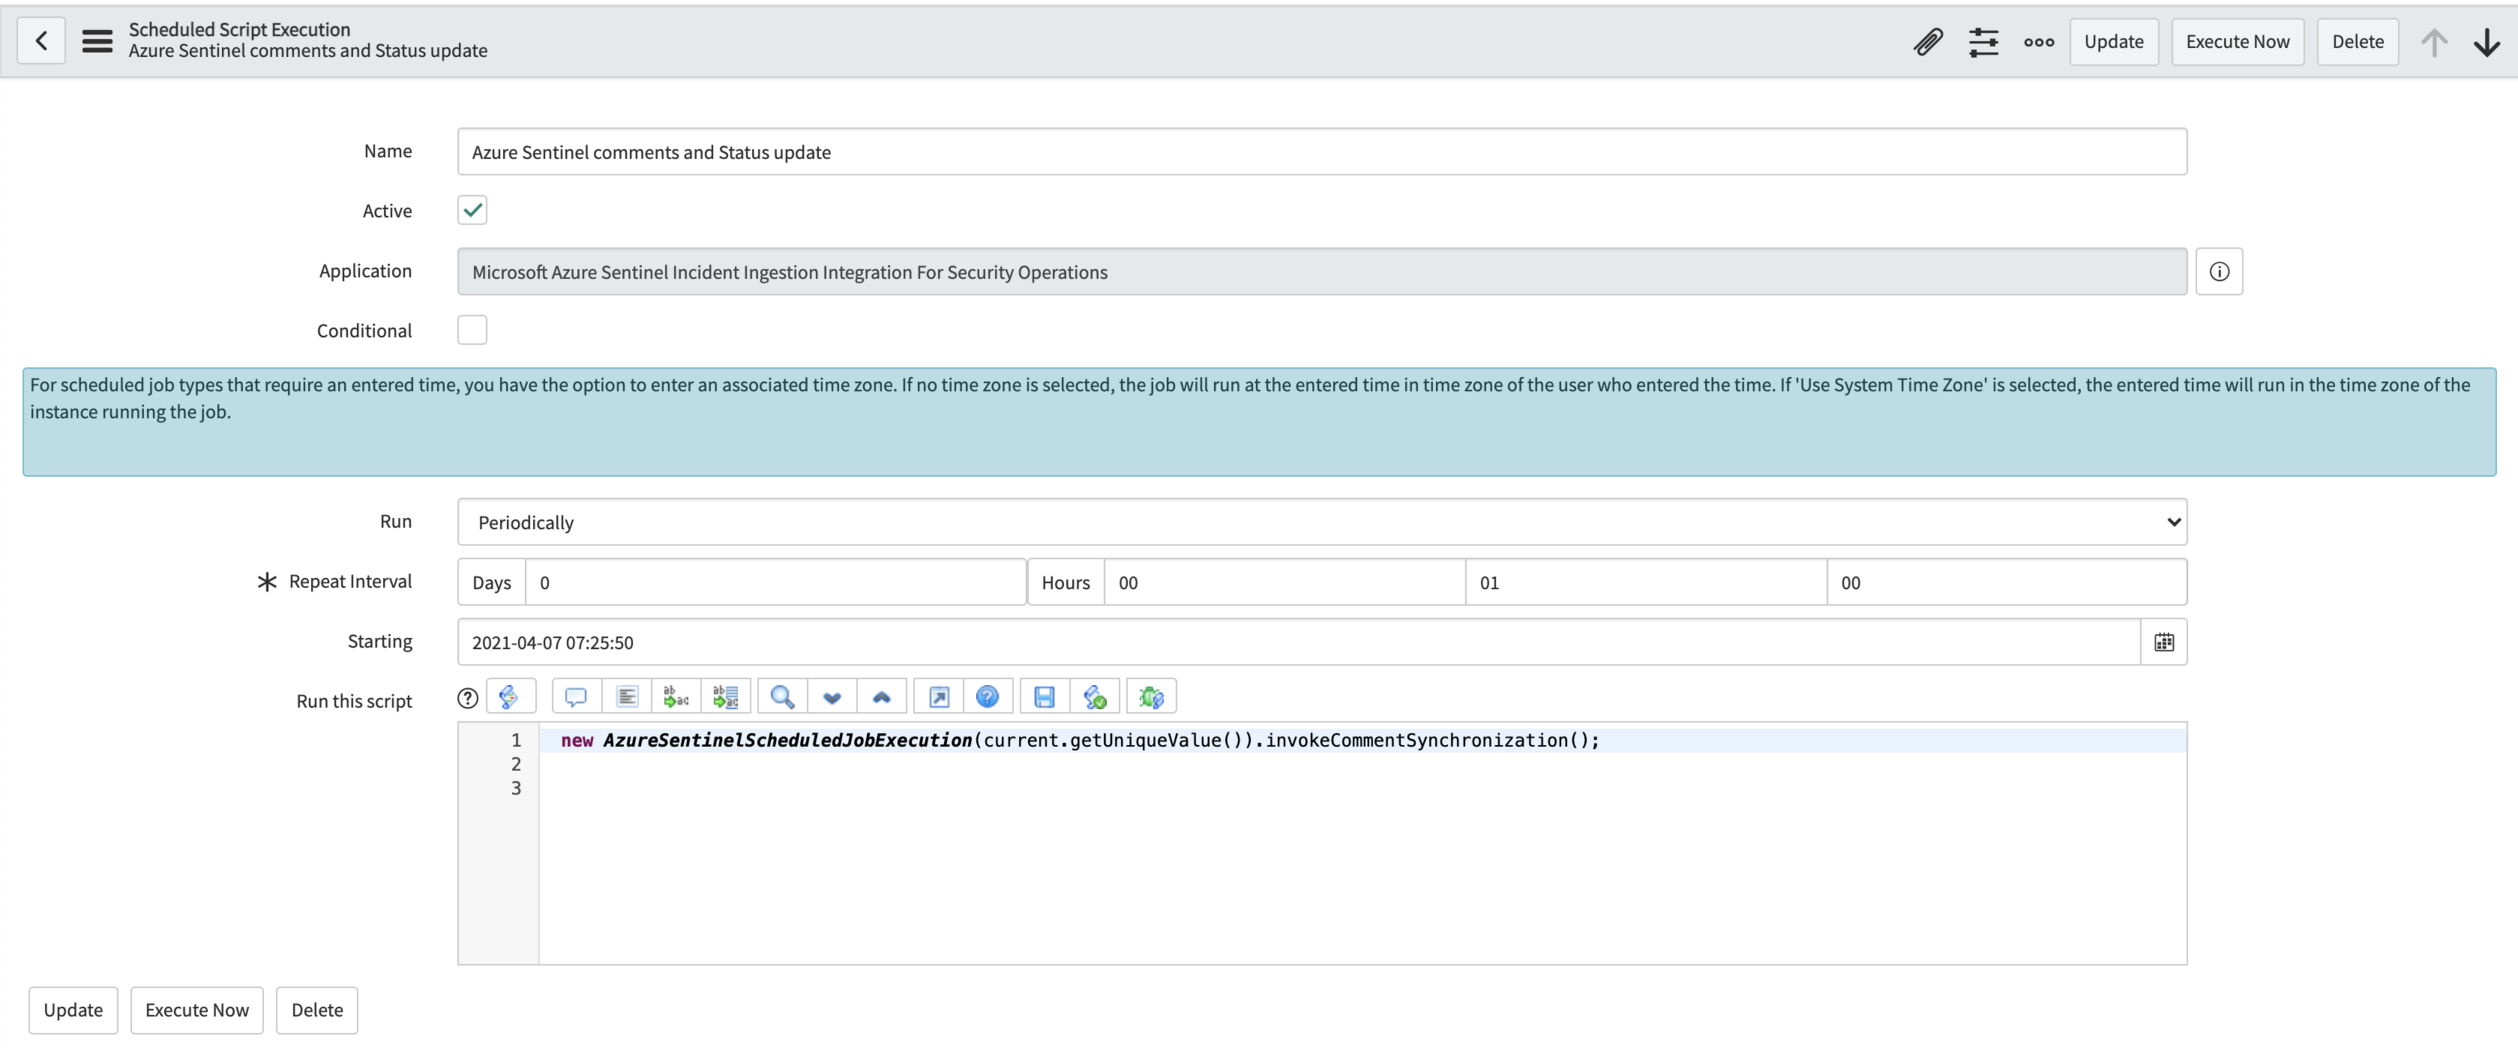Click the top Update button
The width and height of the screenshot is (2518, 1048).
click(x=2113, y=41)
